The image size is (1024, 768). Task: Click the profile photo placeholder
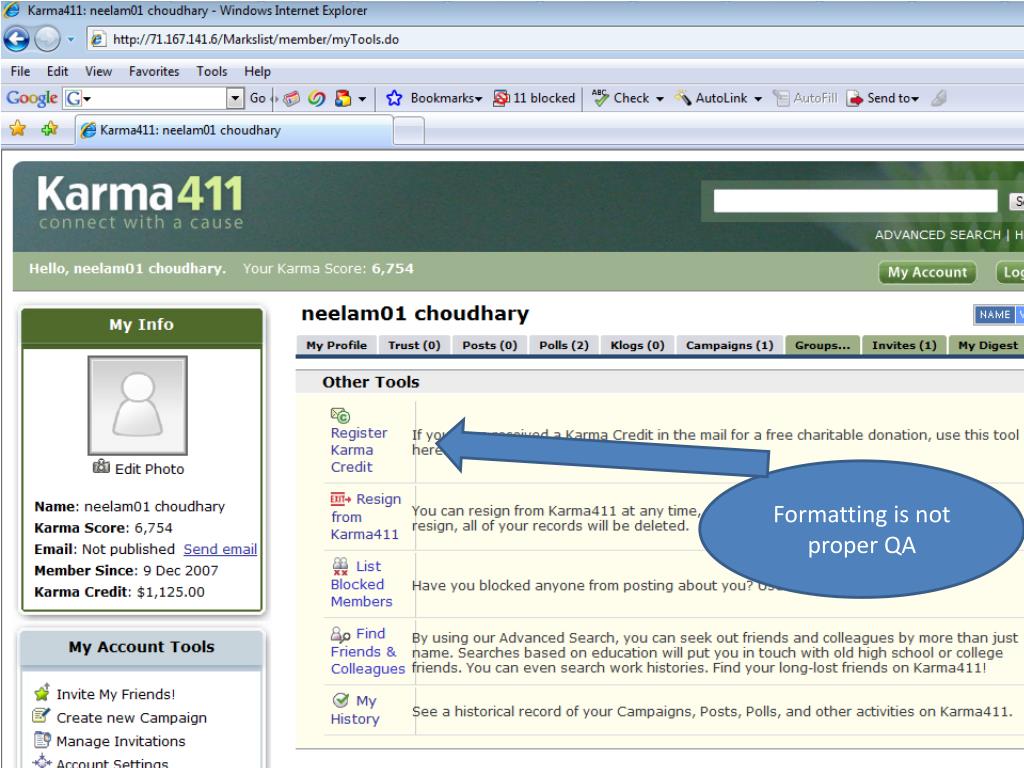coord(138,406)
